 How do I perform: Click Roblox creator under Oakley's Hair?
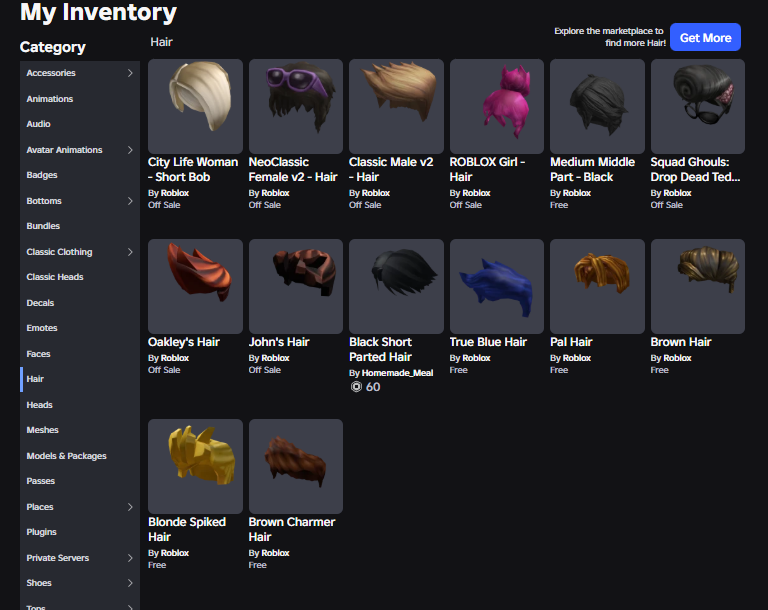(175, 358)
